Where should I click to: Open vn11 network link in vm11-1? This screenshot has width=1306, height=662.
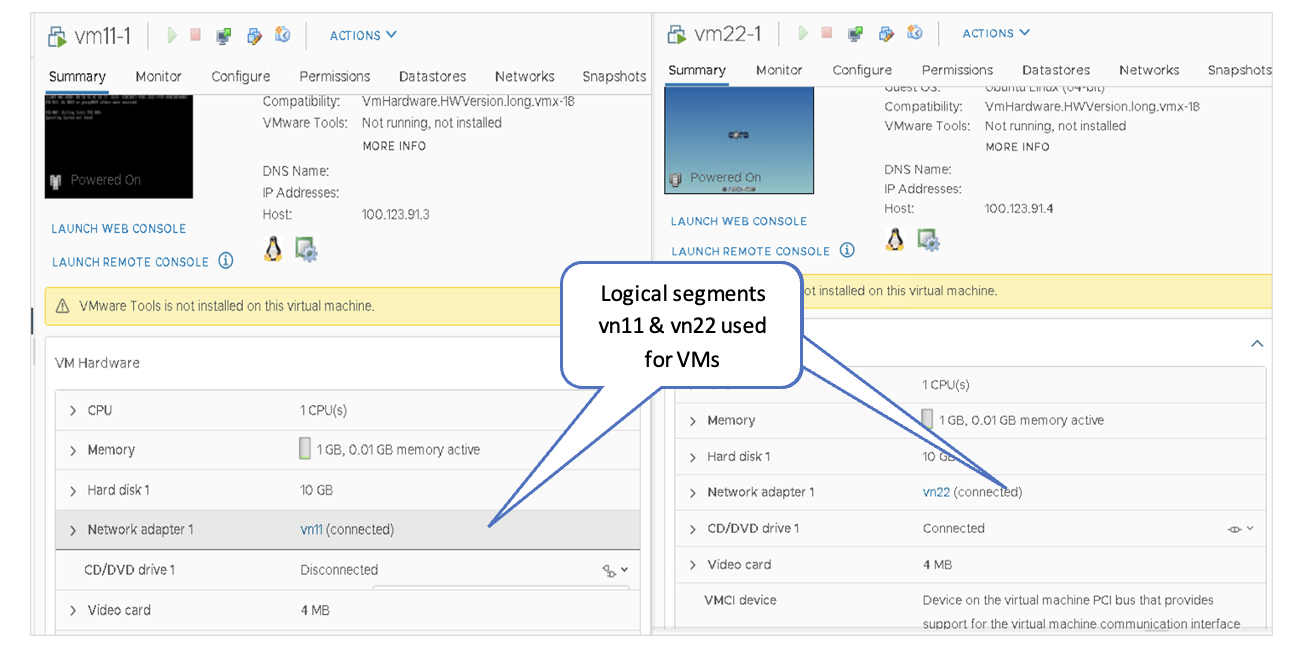(x=312, y=530)
